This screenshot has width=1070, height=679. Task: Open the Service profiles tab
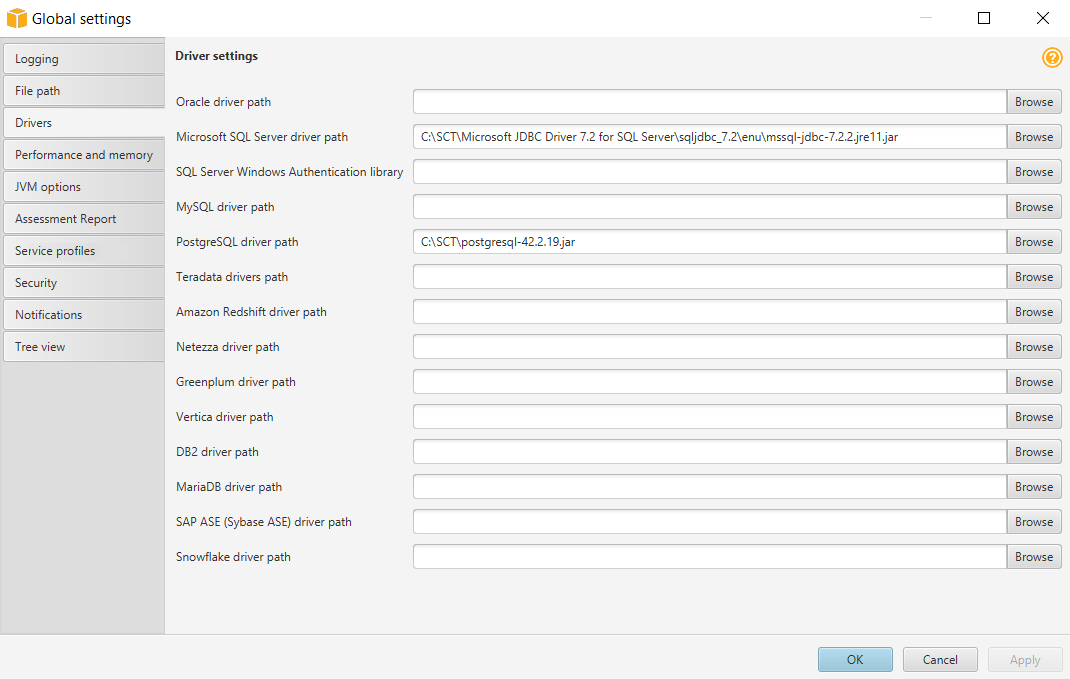point(82,251)
